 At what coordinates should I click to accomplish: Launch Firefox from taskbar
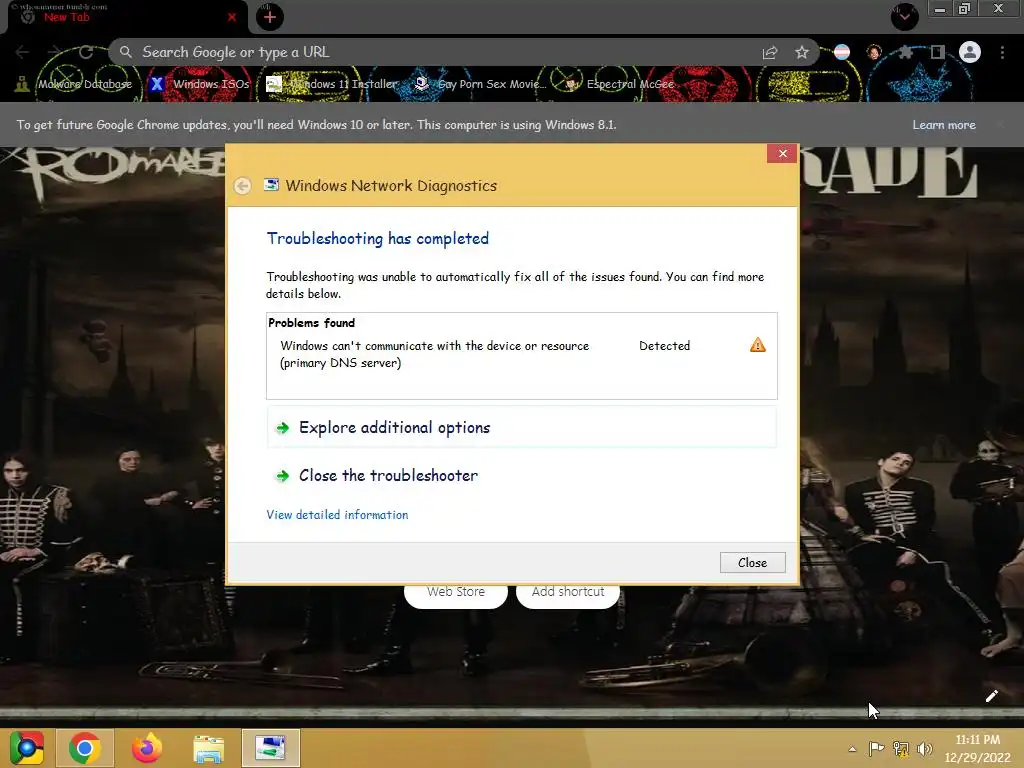pos(146,748)
